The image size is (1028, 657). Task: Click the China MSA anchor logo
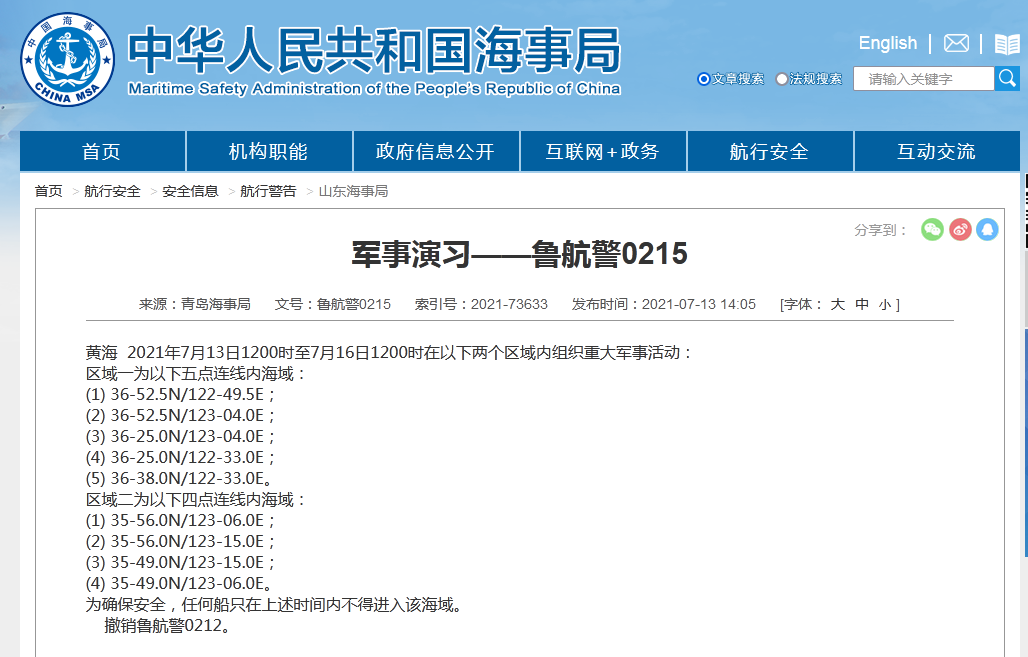point(67,59)
